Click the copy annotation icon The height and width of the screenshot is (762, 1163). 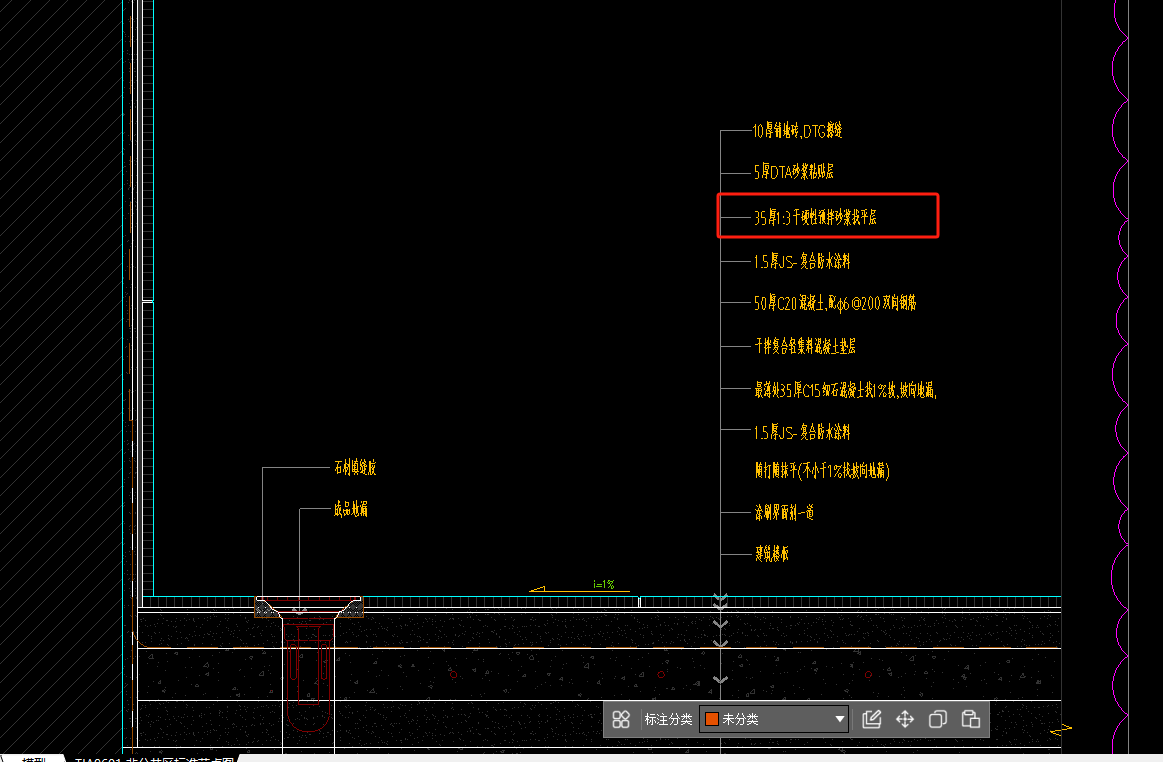pos(938,719)
